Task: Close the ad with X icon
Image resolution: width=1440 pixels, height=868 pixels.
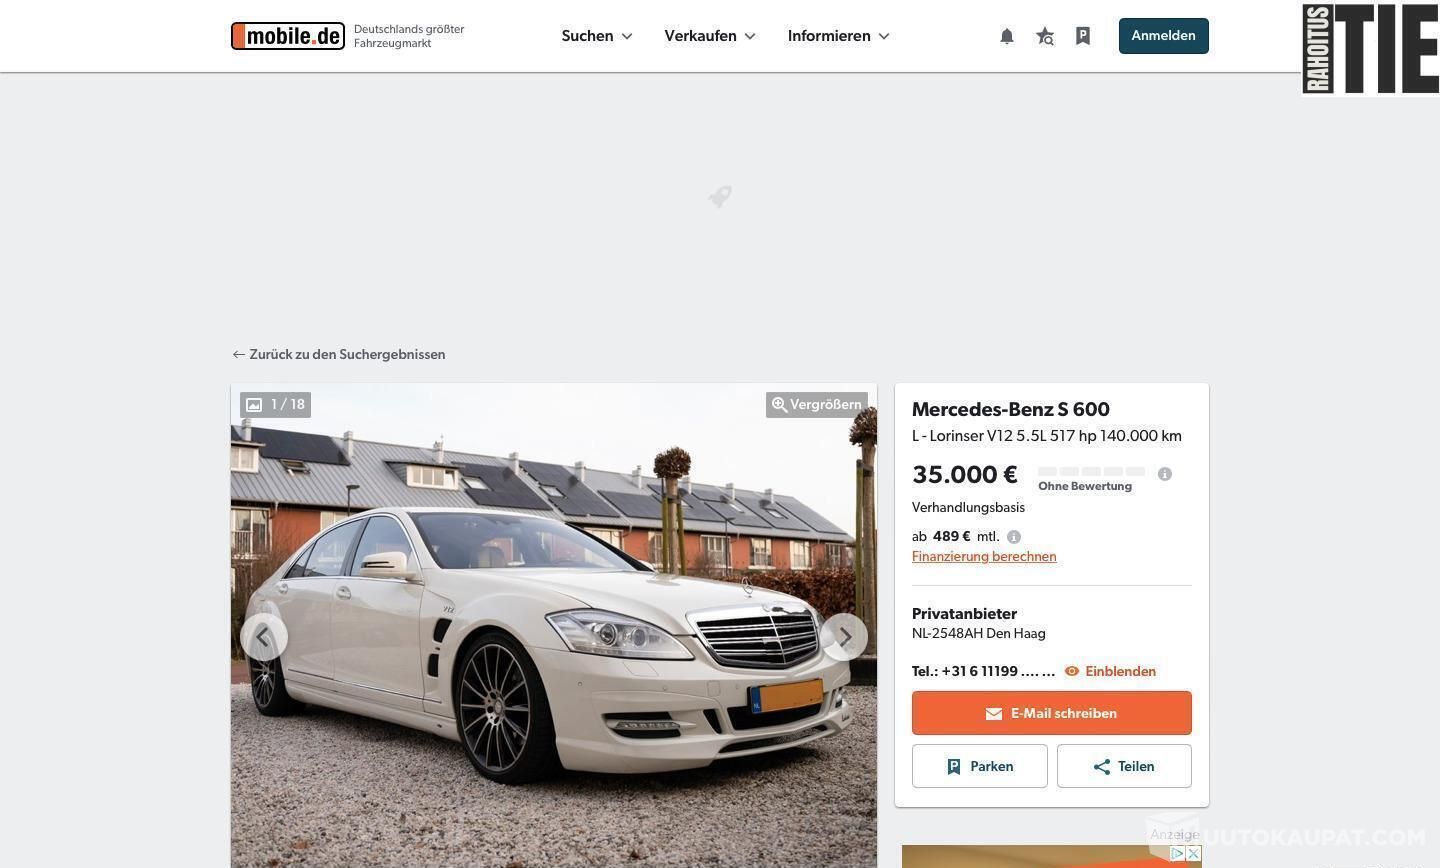Action: coord(1193,853)
